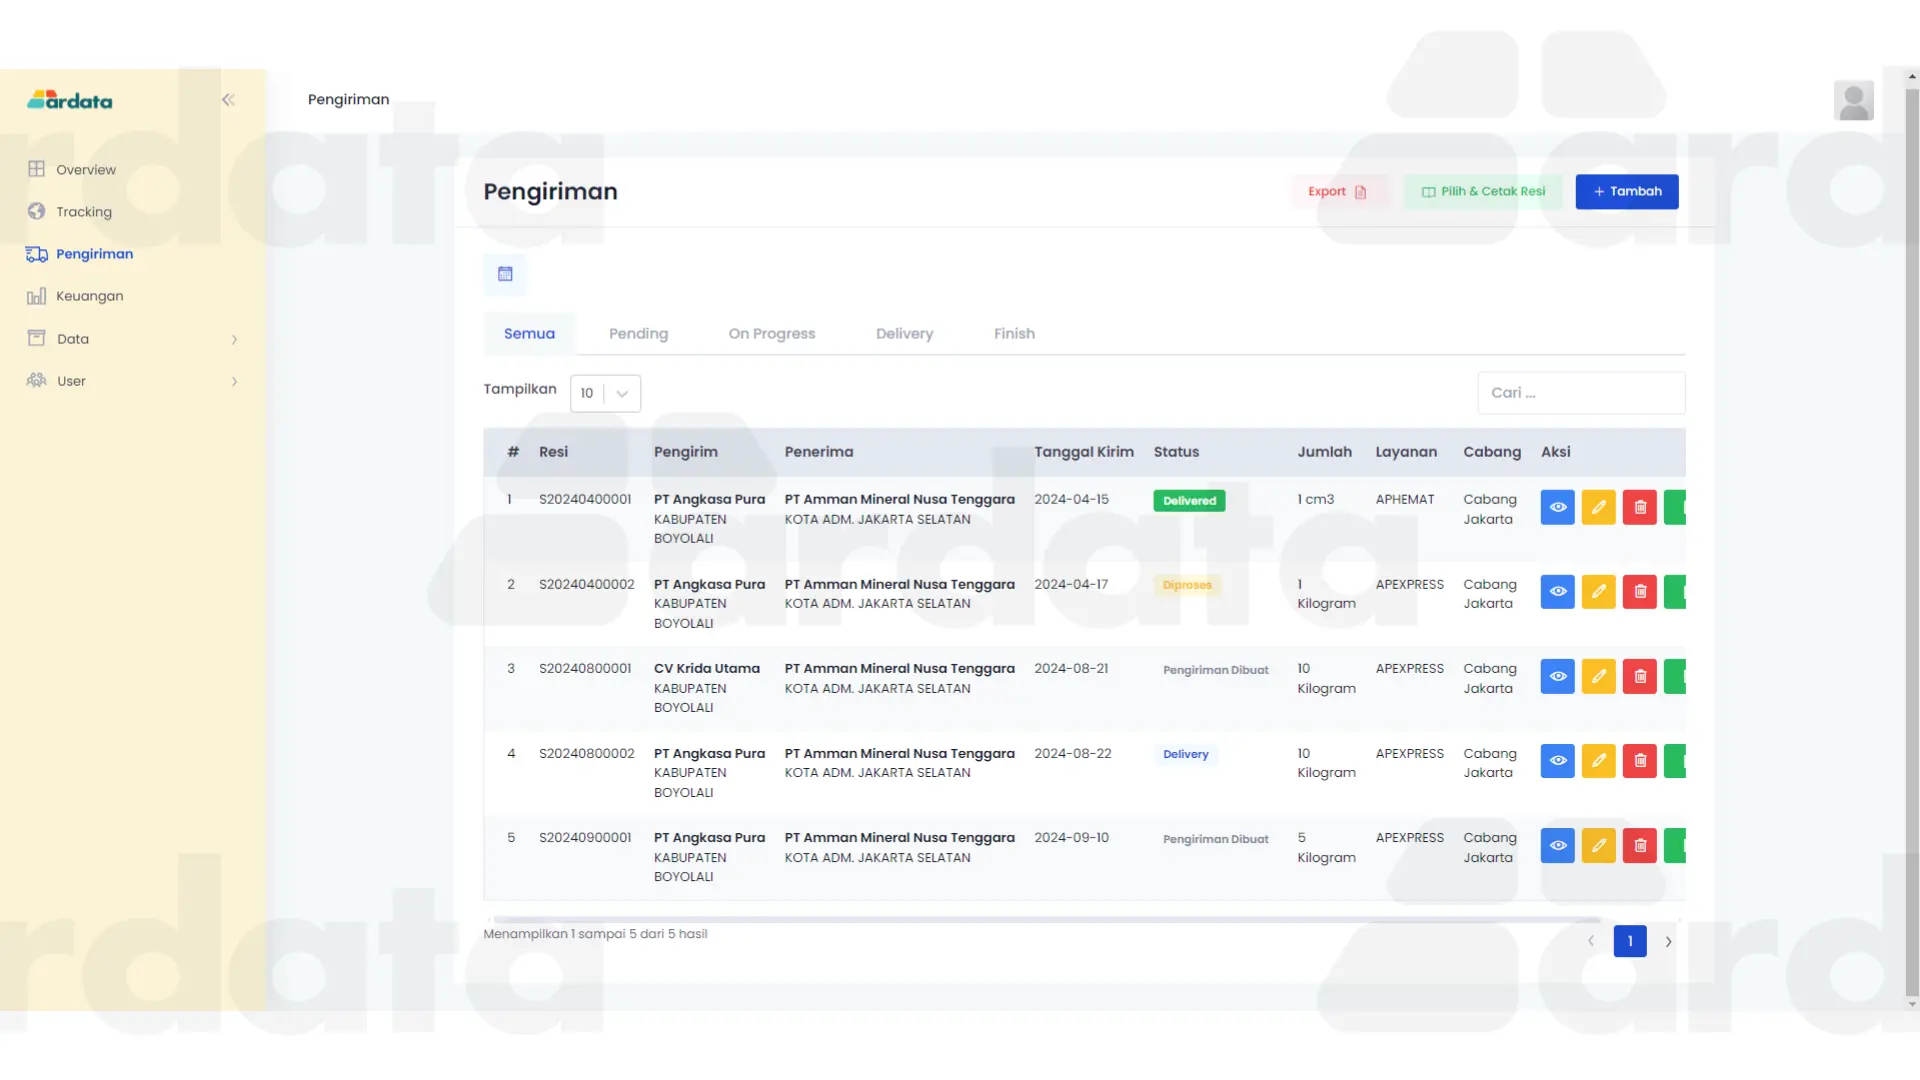
Task: Switch to the Finish tab
Action: [1014, 334]
